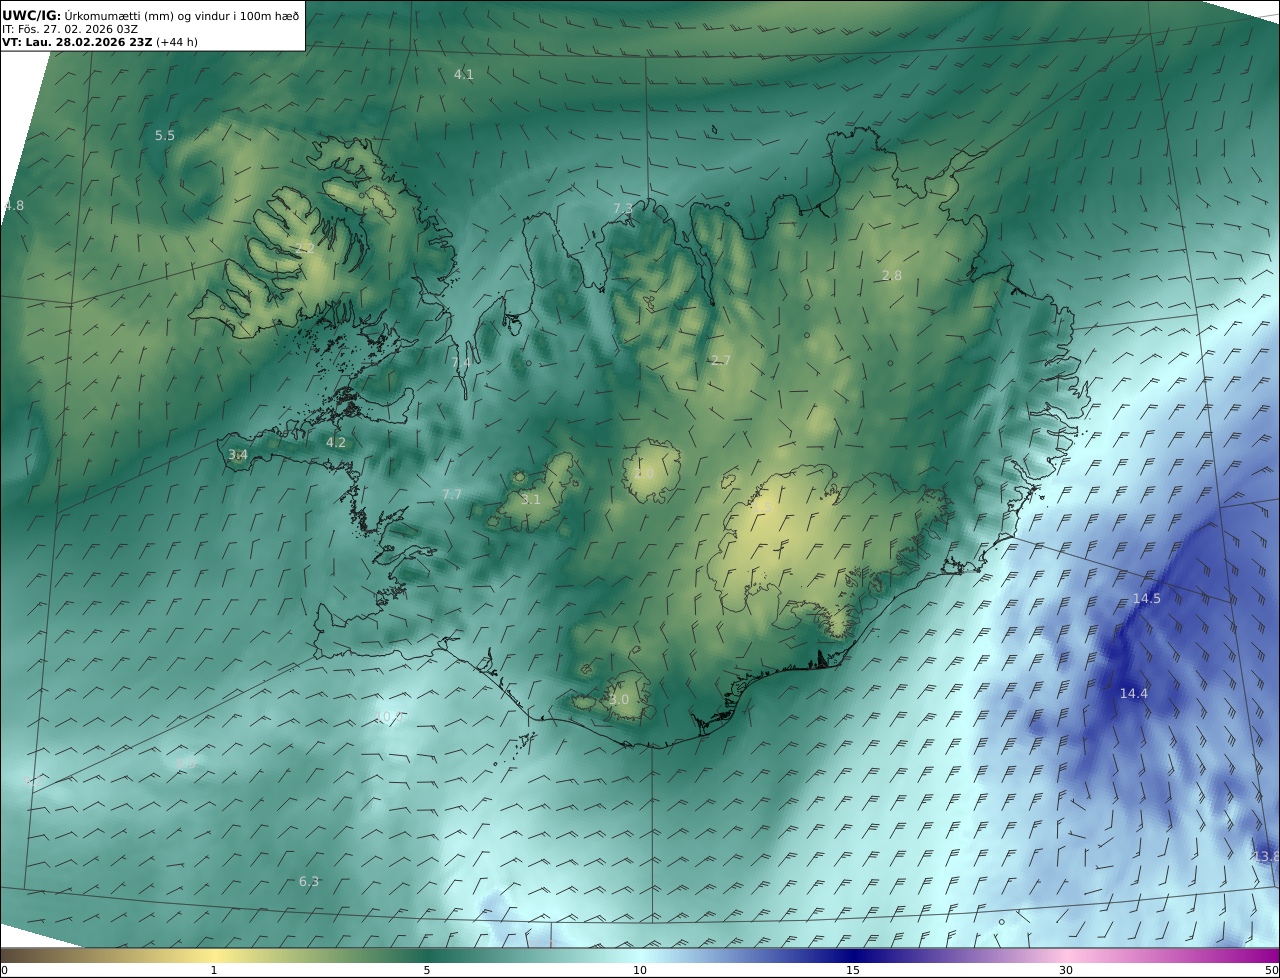Click the precipitation color scale bar
Screen dimensions: 1280x978
coord(640,954)
